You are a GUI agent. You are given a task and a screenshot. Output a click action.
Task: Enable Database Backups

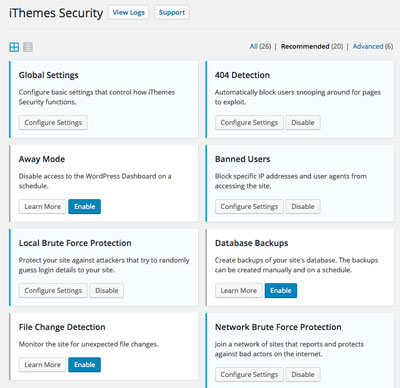point(281,291)
